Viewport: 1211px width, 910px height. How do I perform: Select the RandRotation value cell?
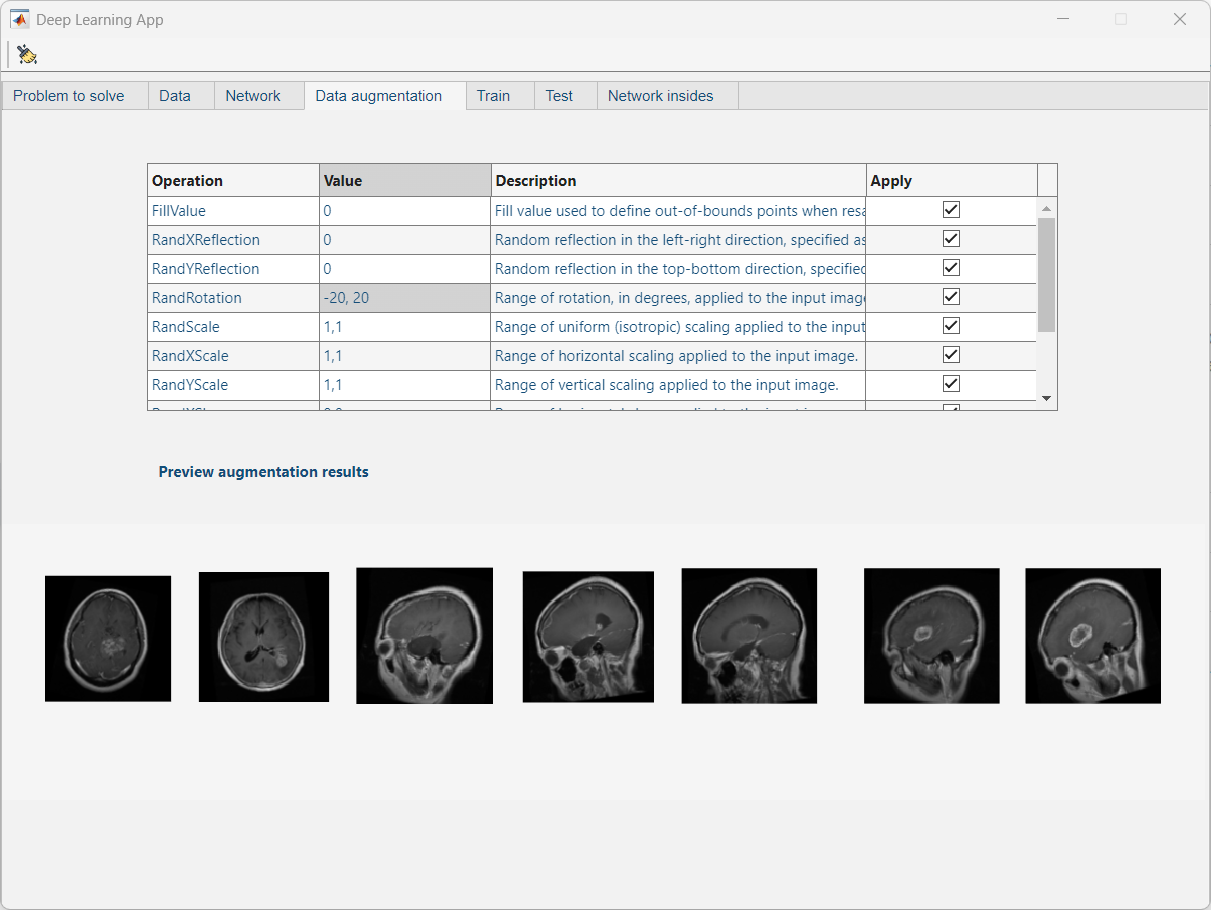pyautogui.click(x=405, y=298)
